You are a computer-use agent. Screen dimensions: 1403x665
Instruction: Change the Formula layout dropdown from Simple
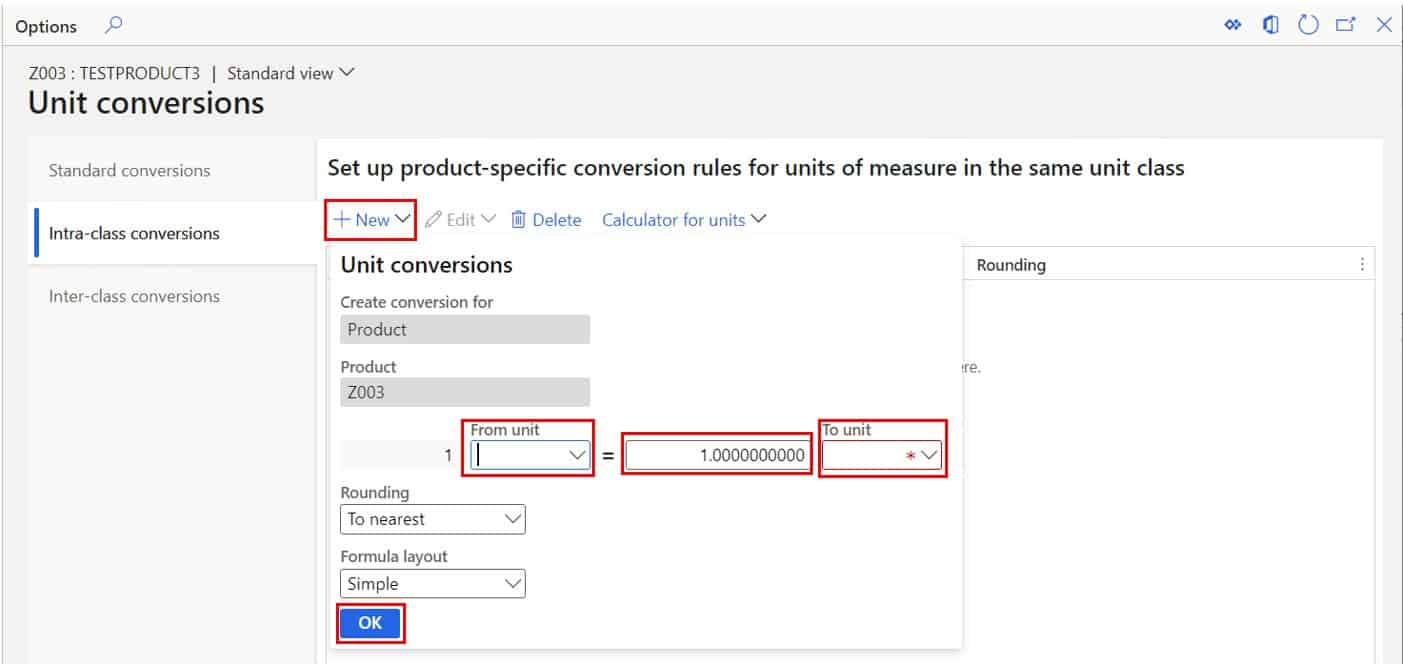(x=512, y=583)
